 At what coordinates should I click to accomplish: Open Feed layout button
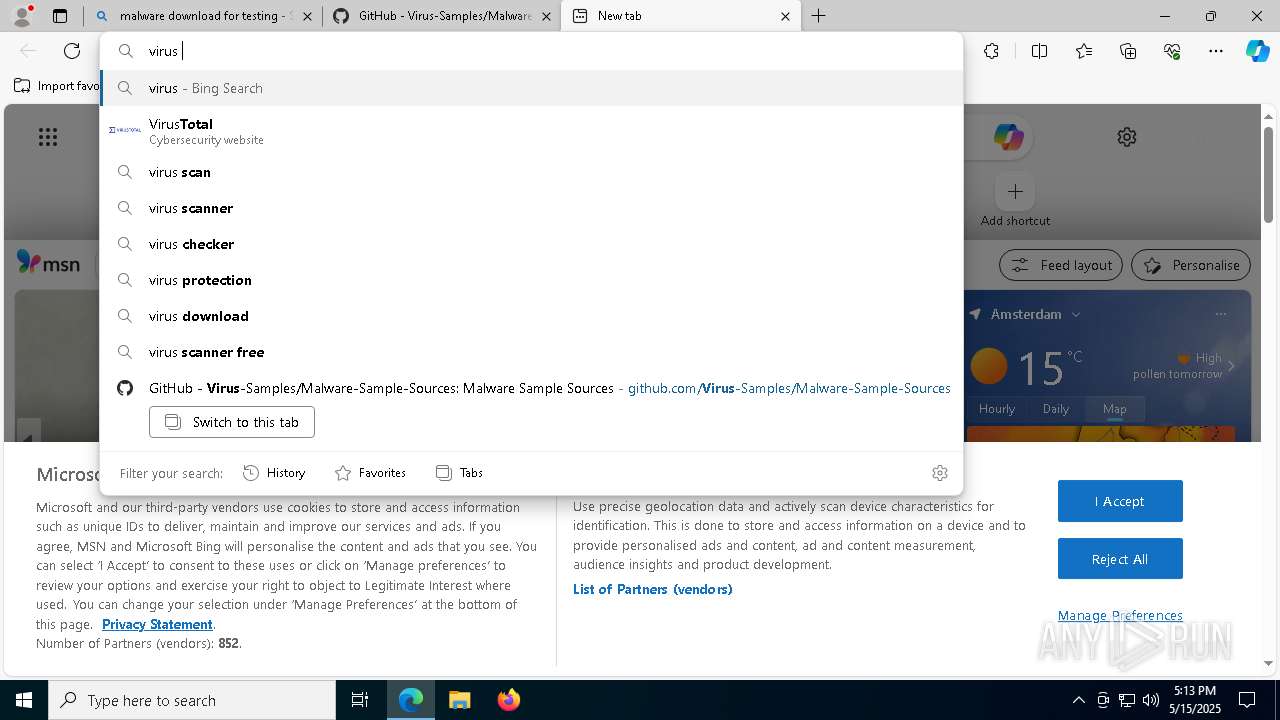1060,265
